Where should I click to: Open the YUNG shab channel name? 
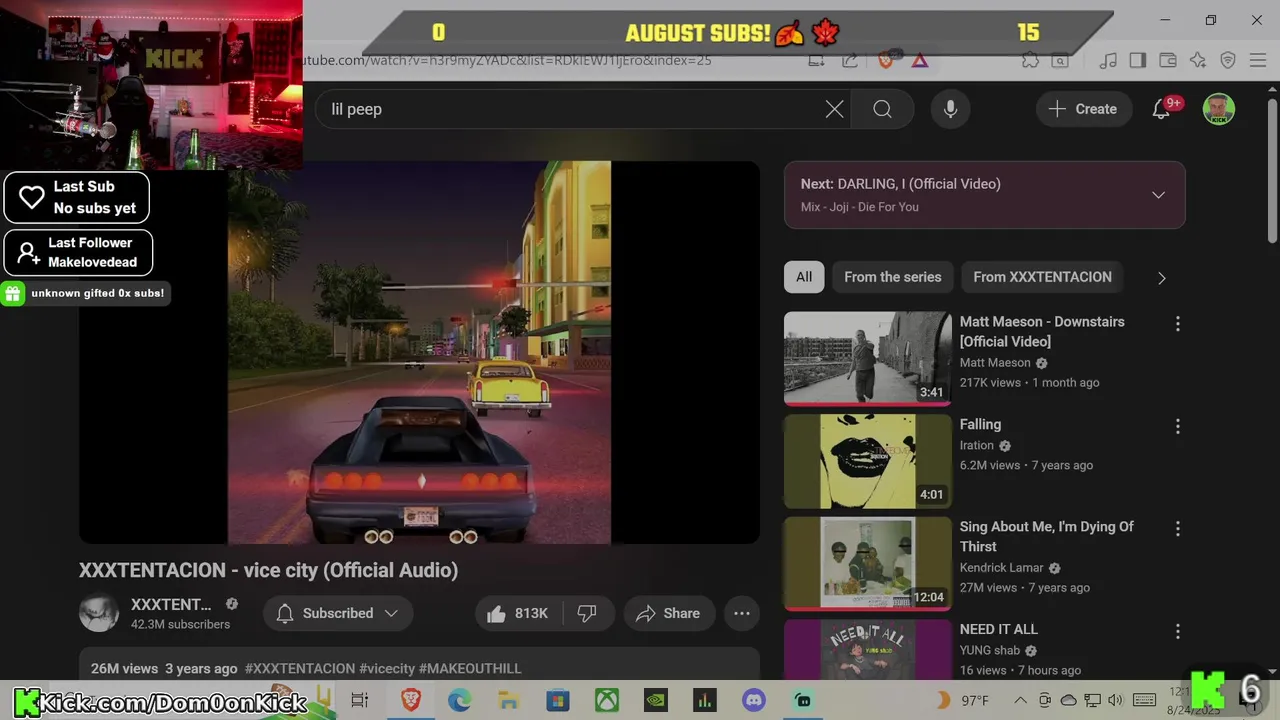coord(991,650)
